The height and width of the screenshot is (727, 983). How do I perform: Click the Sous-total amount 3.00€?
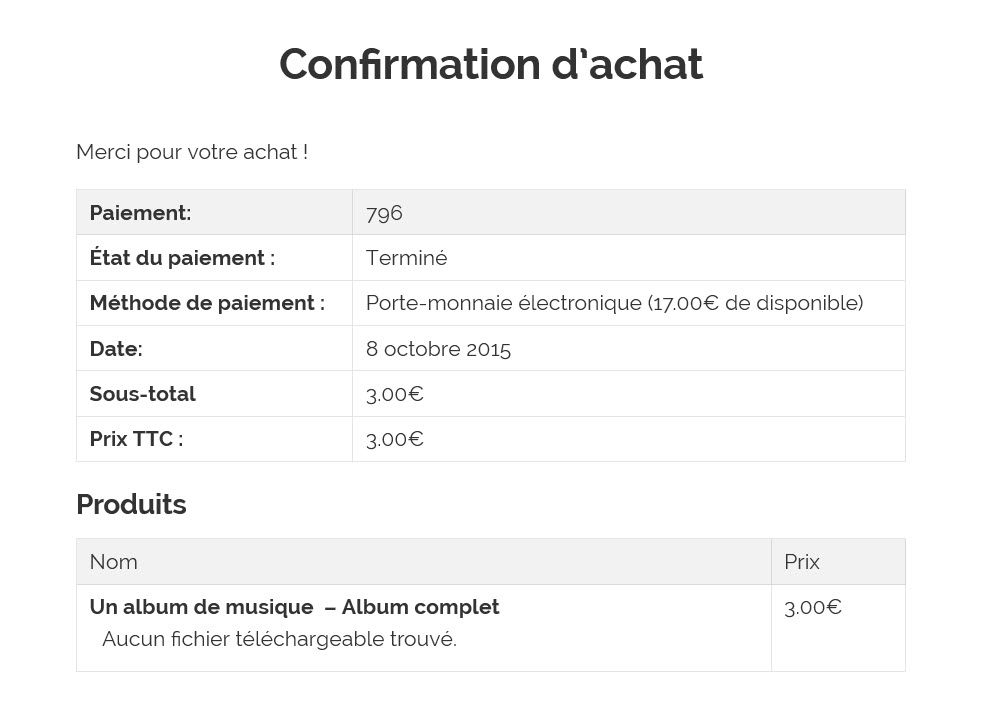click(x=394, y=394)
